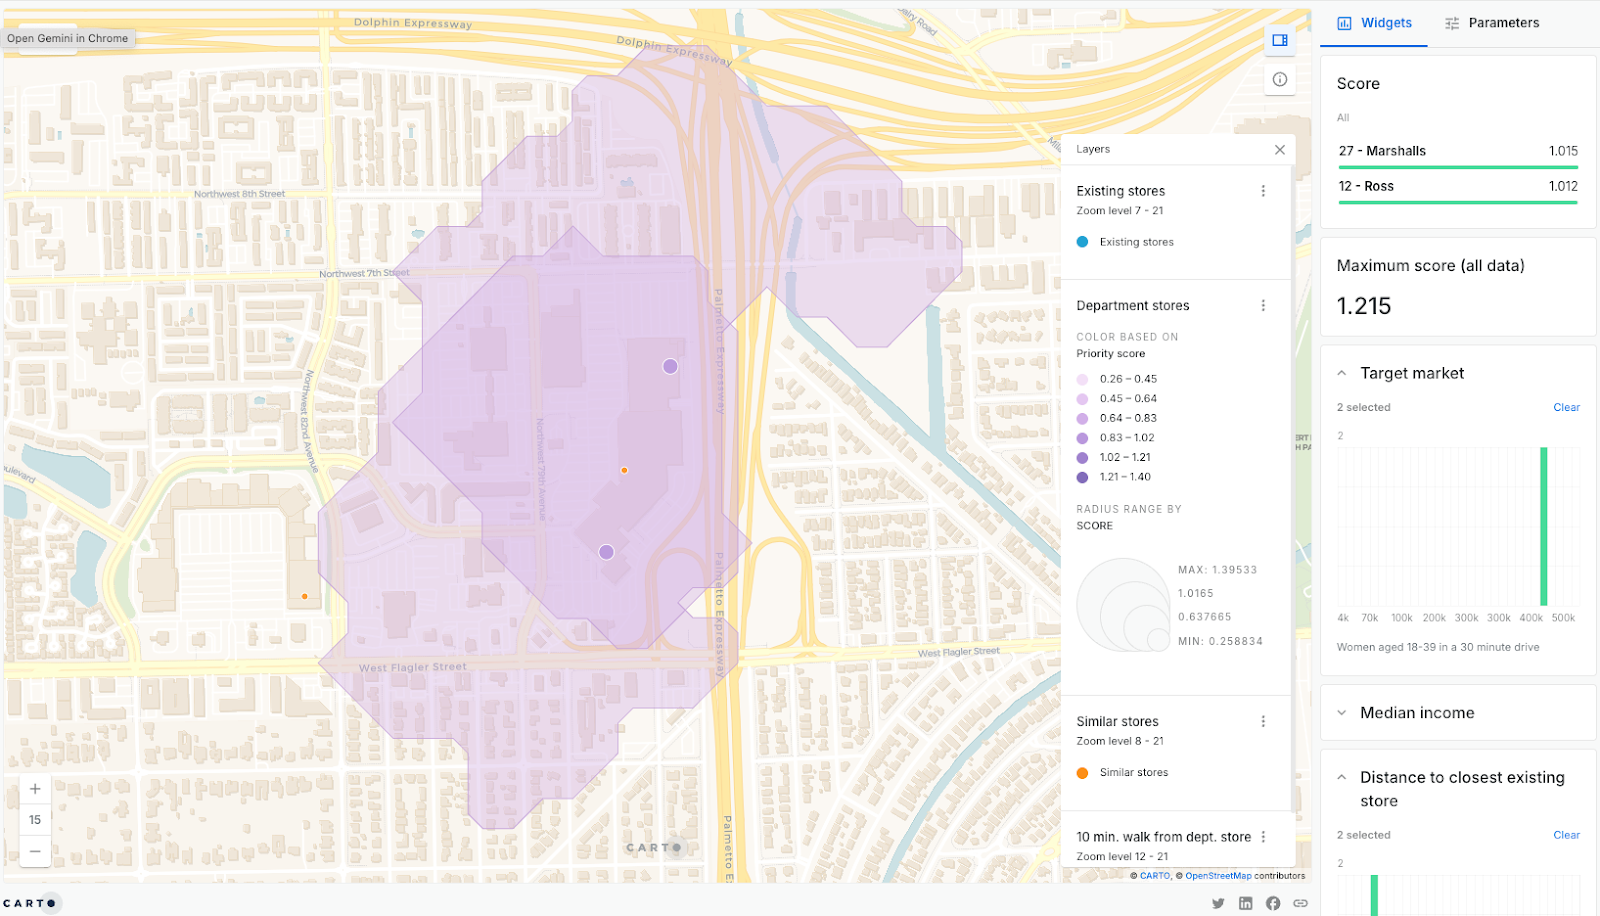This screenshot has height=916, width=1600.
Task: Open 10 min. walk layer options menu
Action: coord(1263,837)
